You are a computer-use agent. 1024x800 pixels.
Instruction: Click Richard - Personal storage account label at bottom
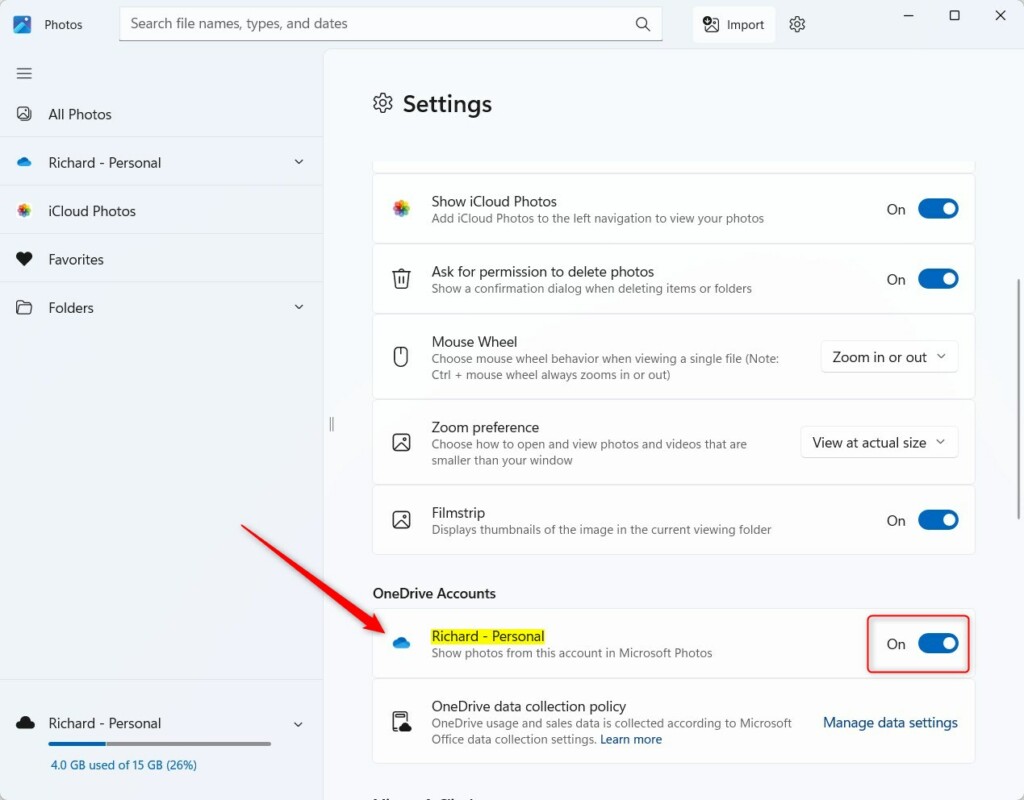[104, 723]
